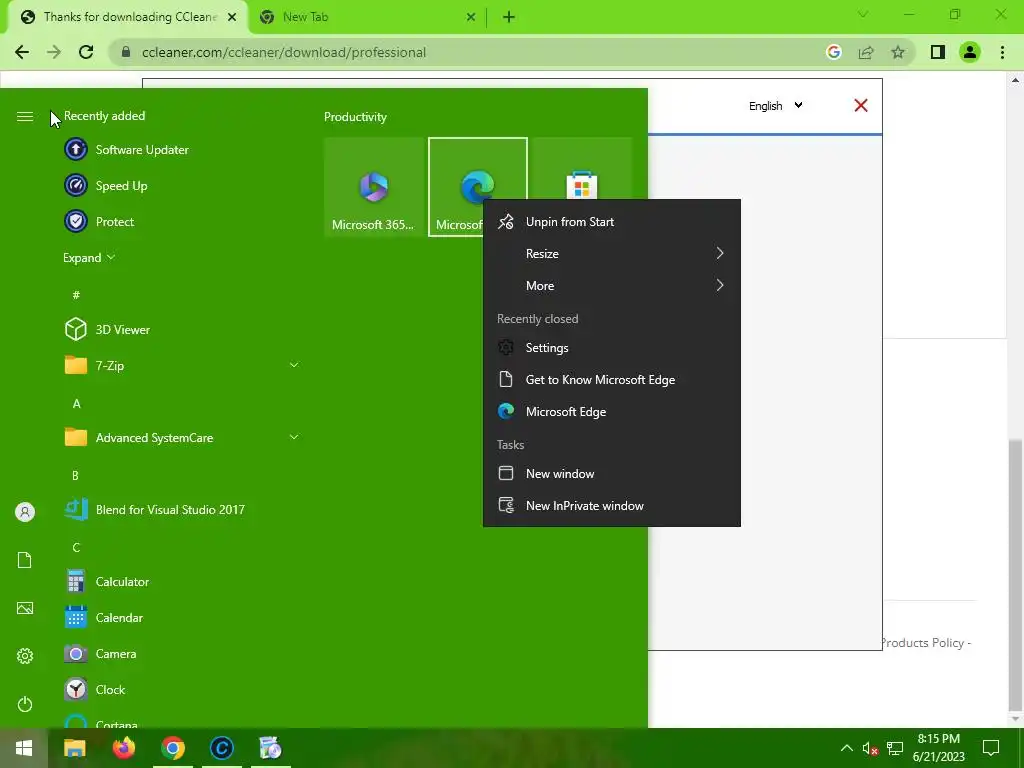1024x768 pixels.
Task: Switch to Chrome in taskbar
Action: 172,748
